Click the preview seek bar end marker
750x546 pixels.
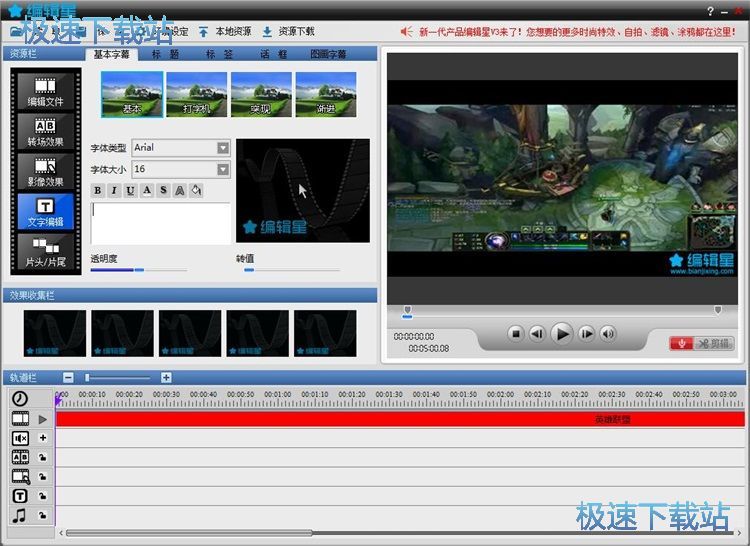718,310
